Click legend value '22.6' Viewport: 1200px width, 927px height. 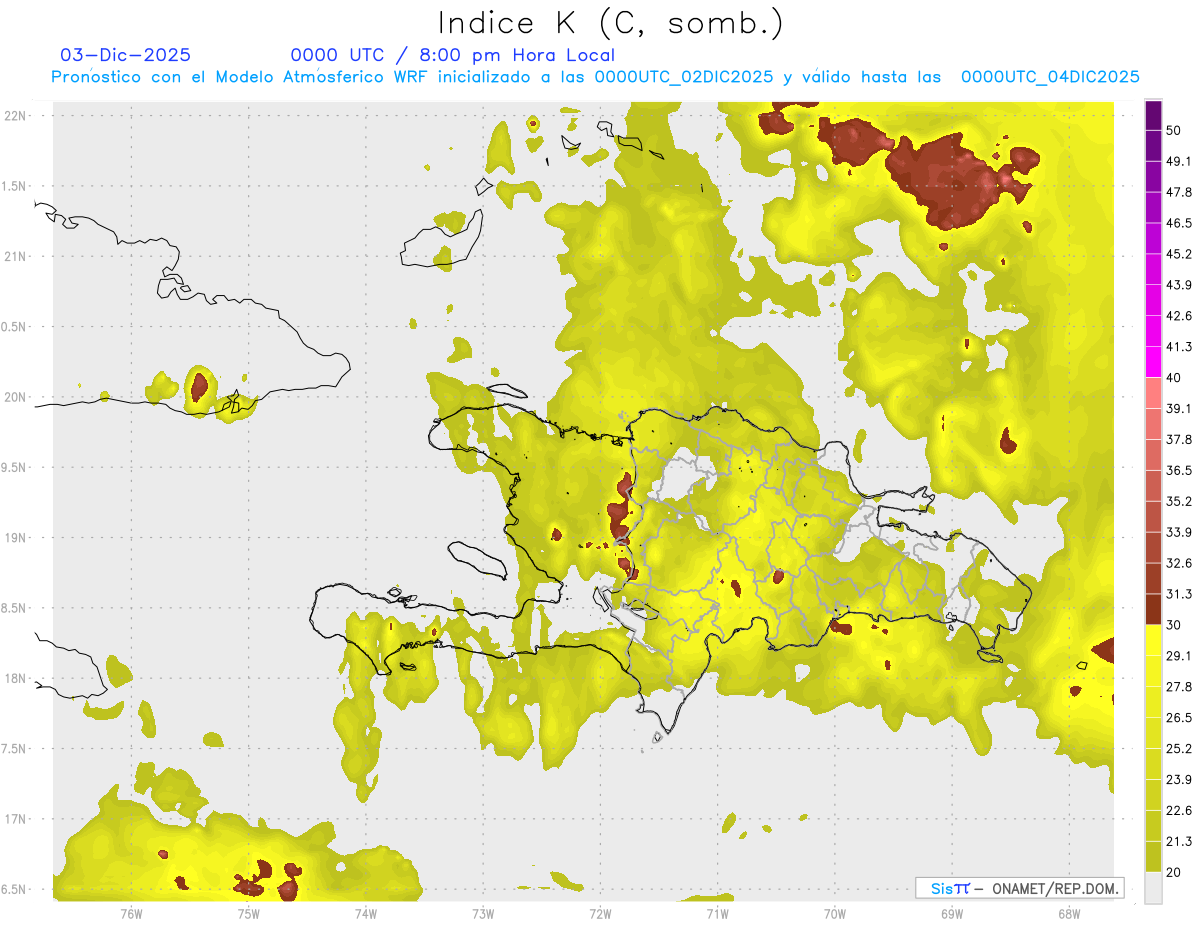click(x=1178, y=810)
